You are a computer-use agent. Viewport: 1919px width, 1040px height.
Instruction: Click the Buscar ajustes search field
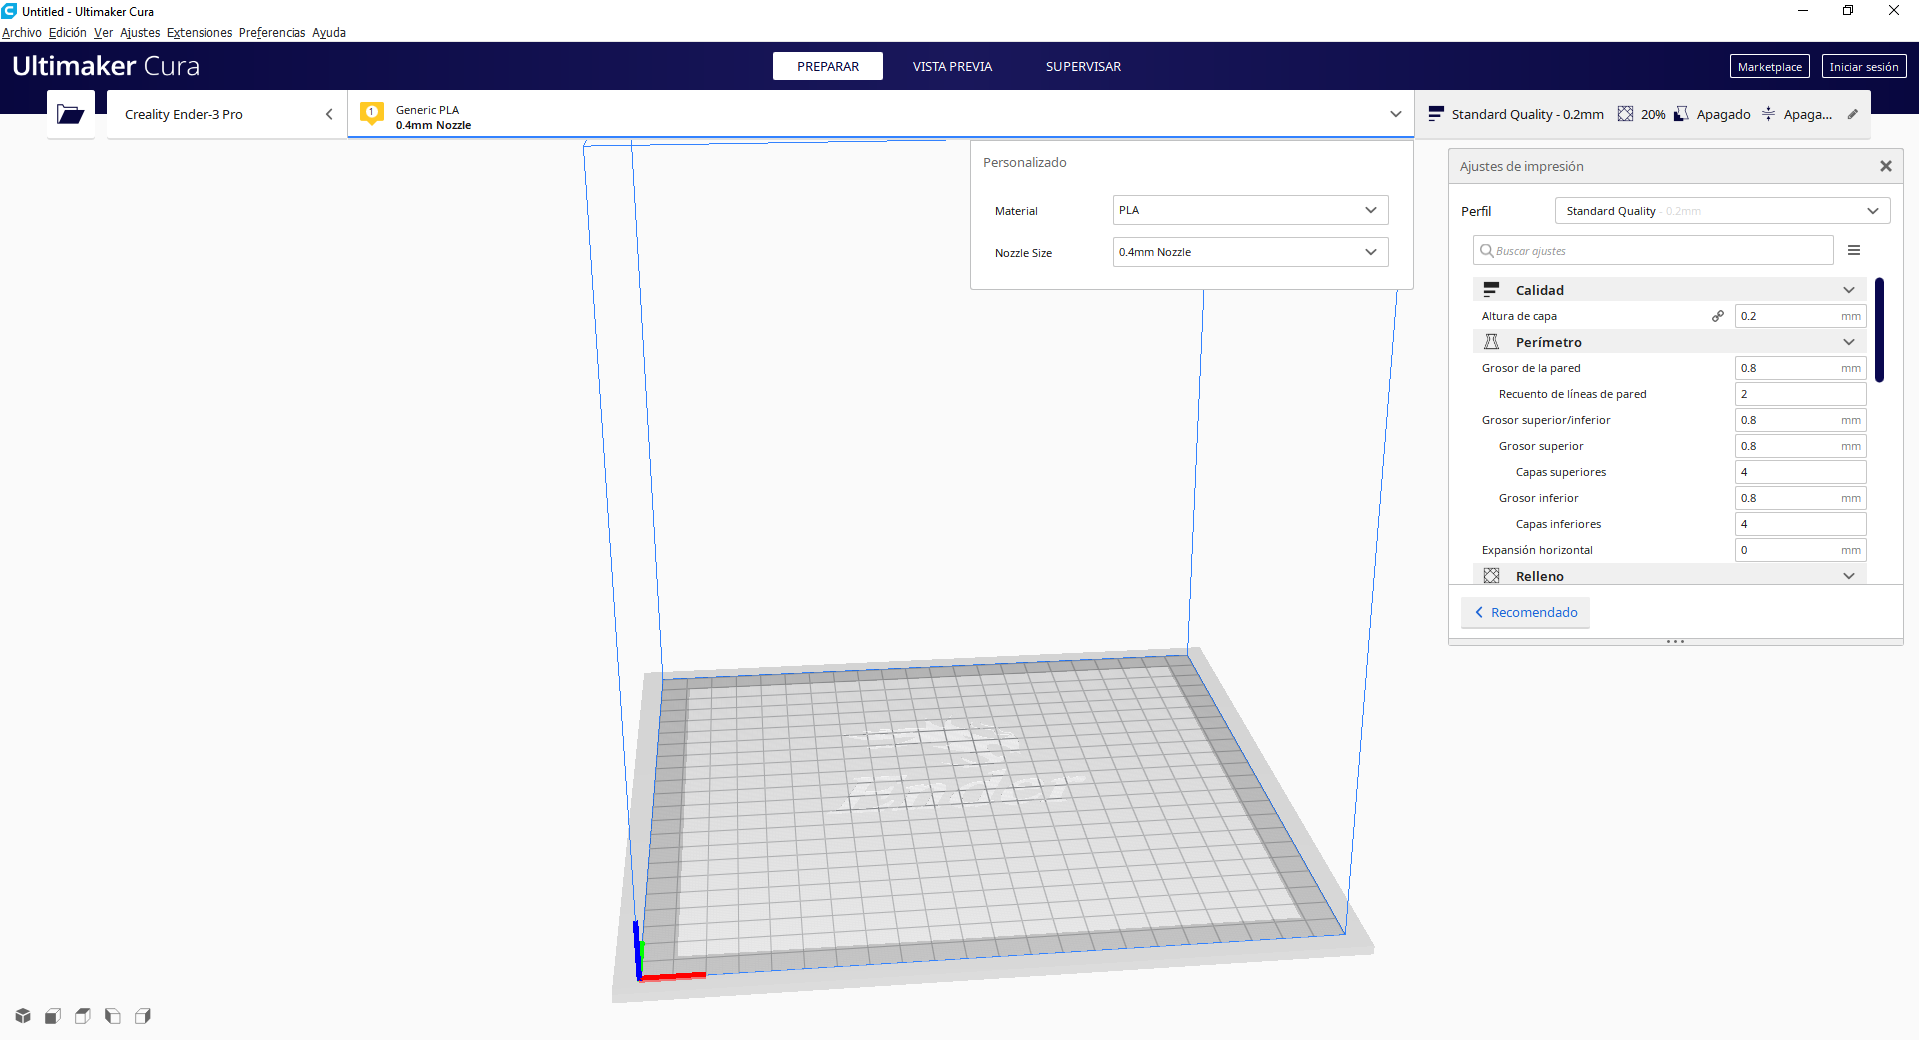[x=1653, y=250]
